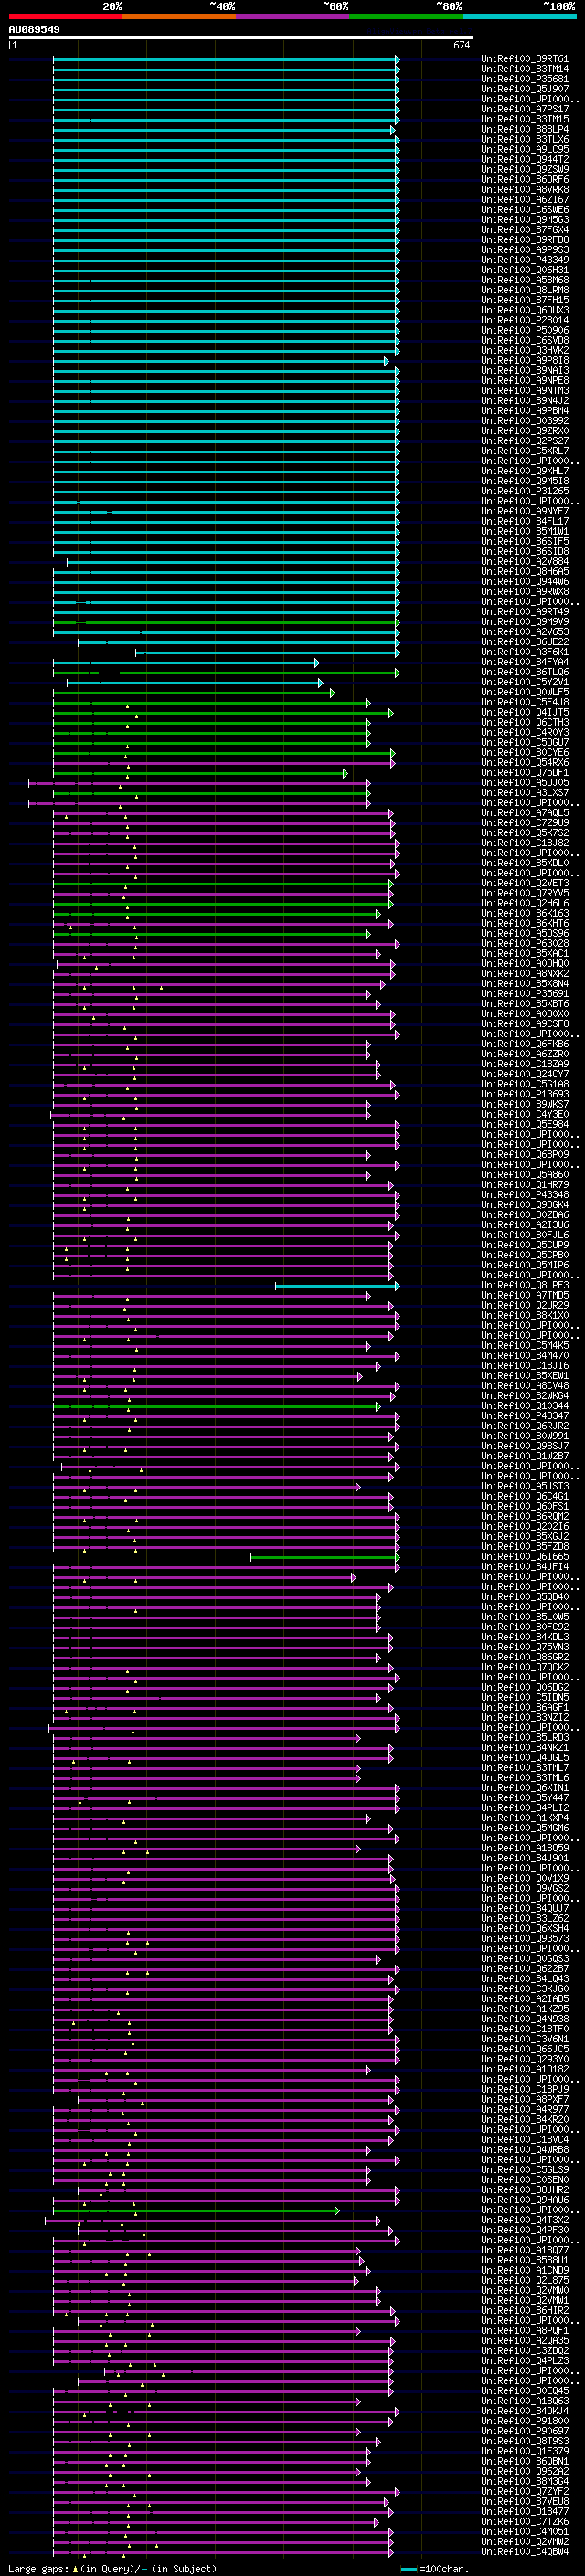585x2576 pixels.
Task: Click the purple ~60% identity legend bar
Action: click(x=293, y=16)
